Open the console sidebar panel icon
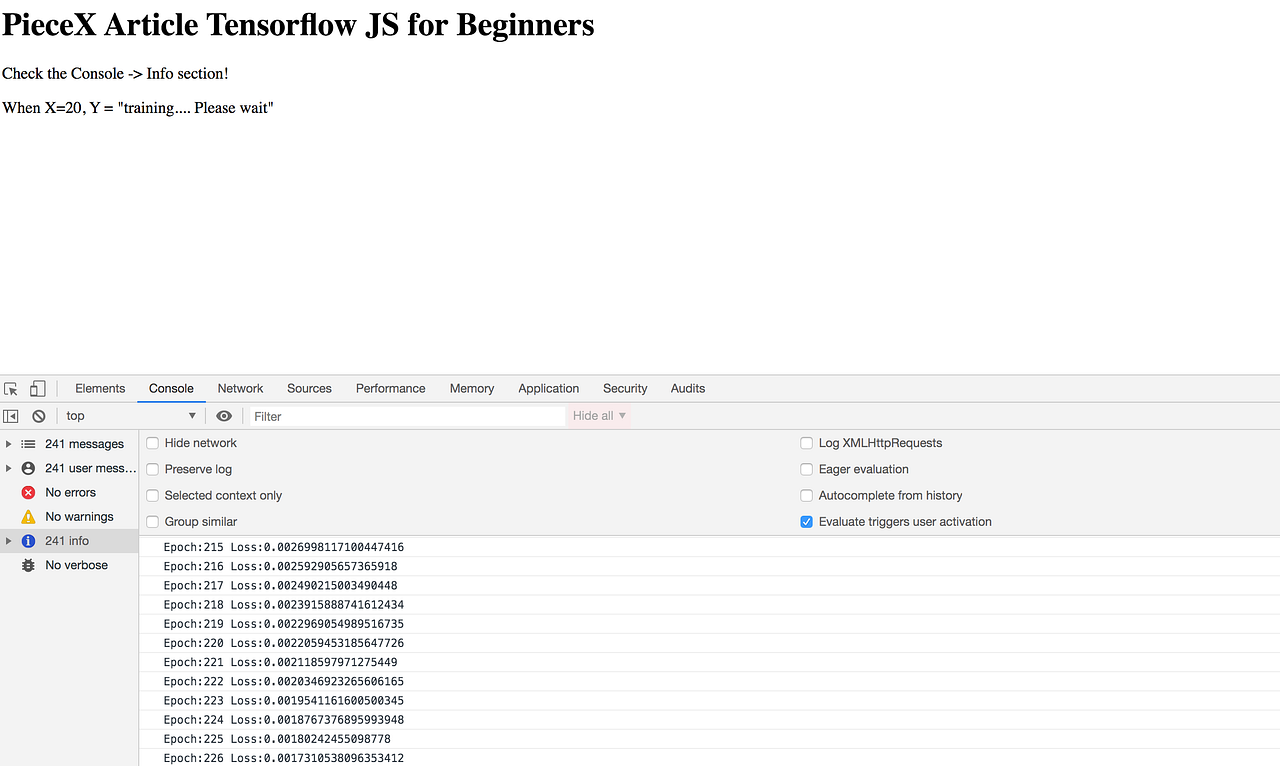The image size is (1280, 766). pos(11,415)
